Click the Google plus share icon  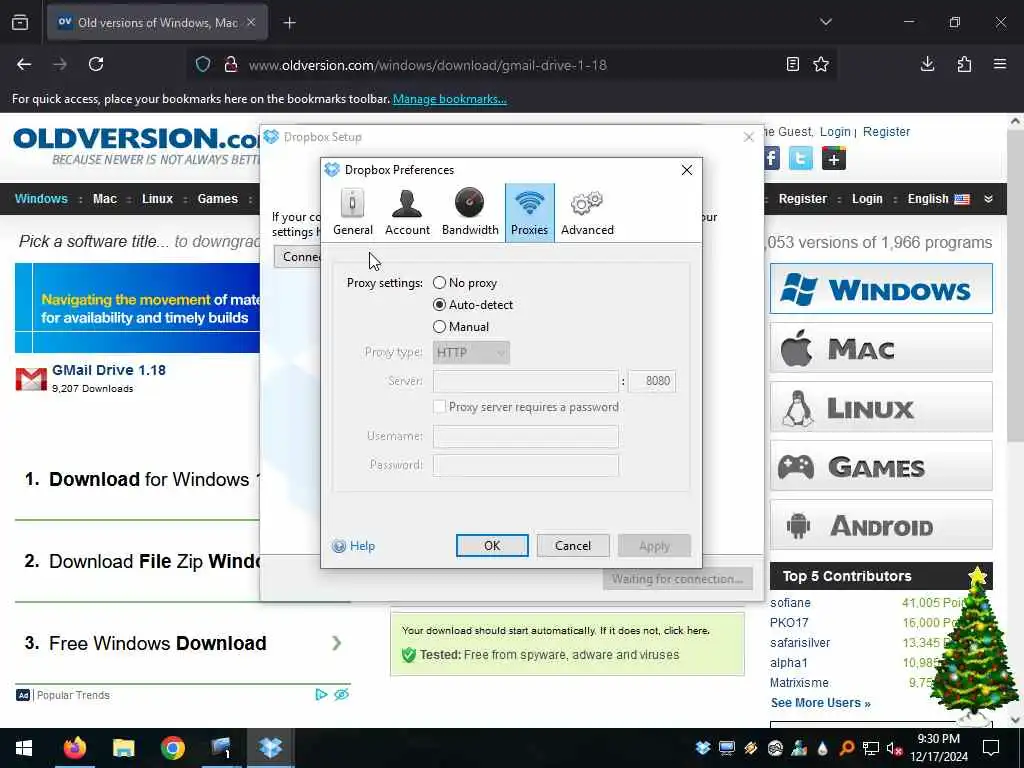pos(833,158)
